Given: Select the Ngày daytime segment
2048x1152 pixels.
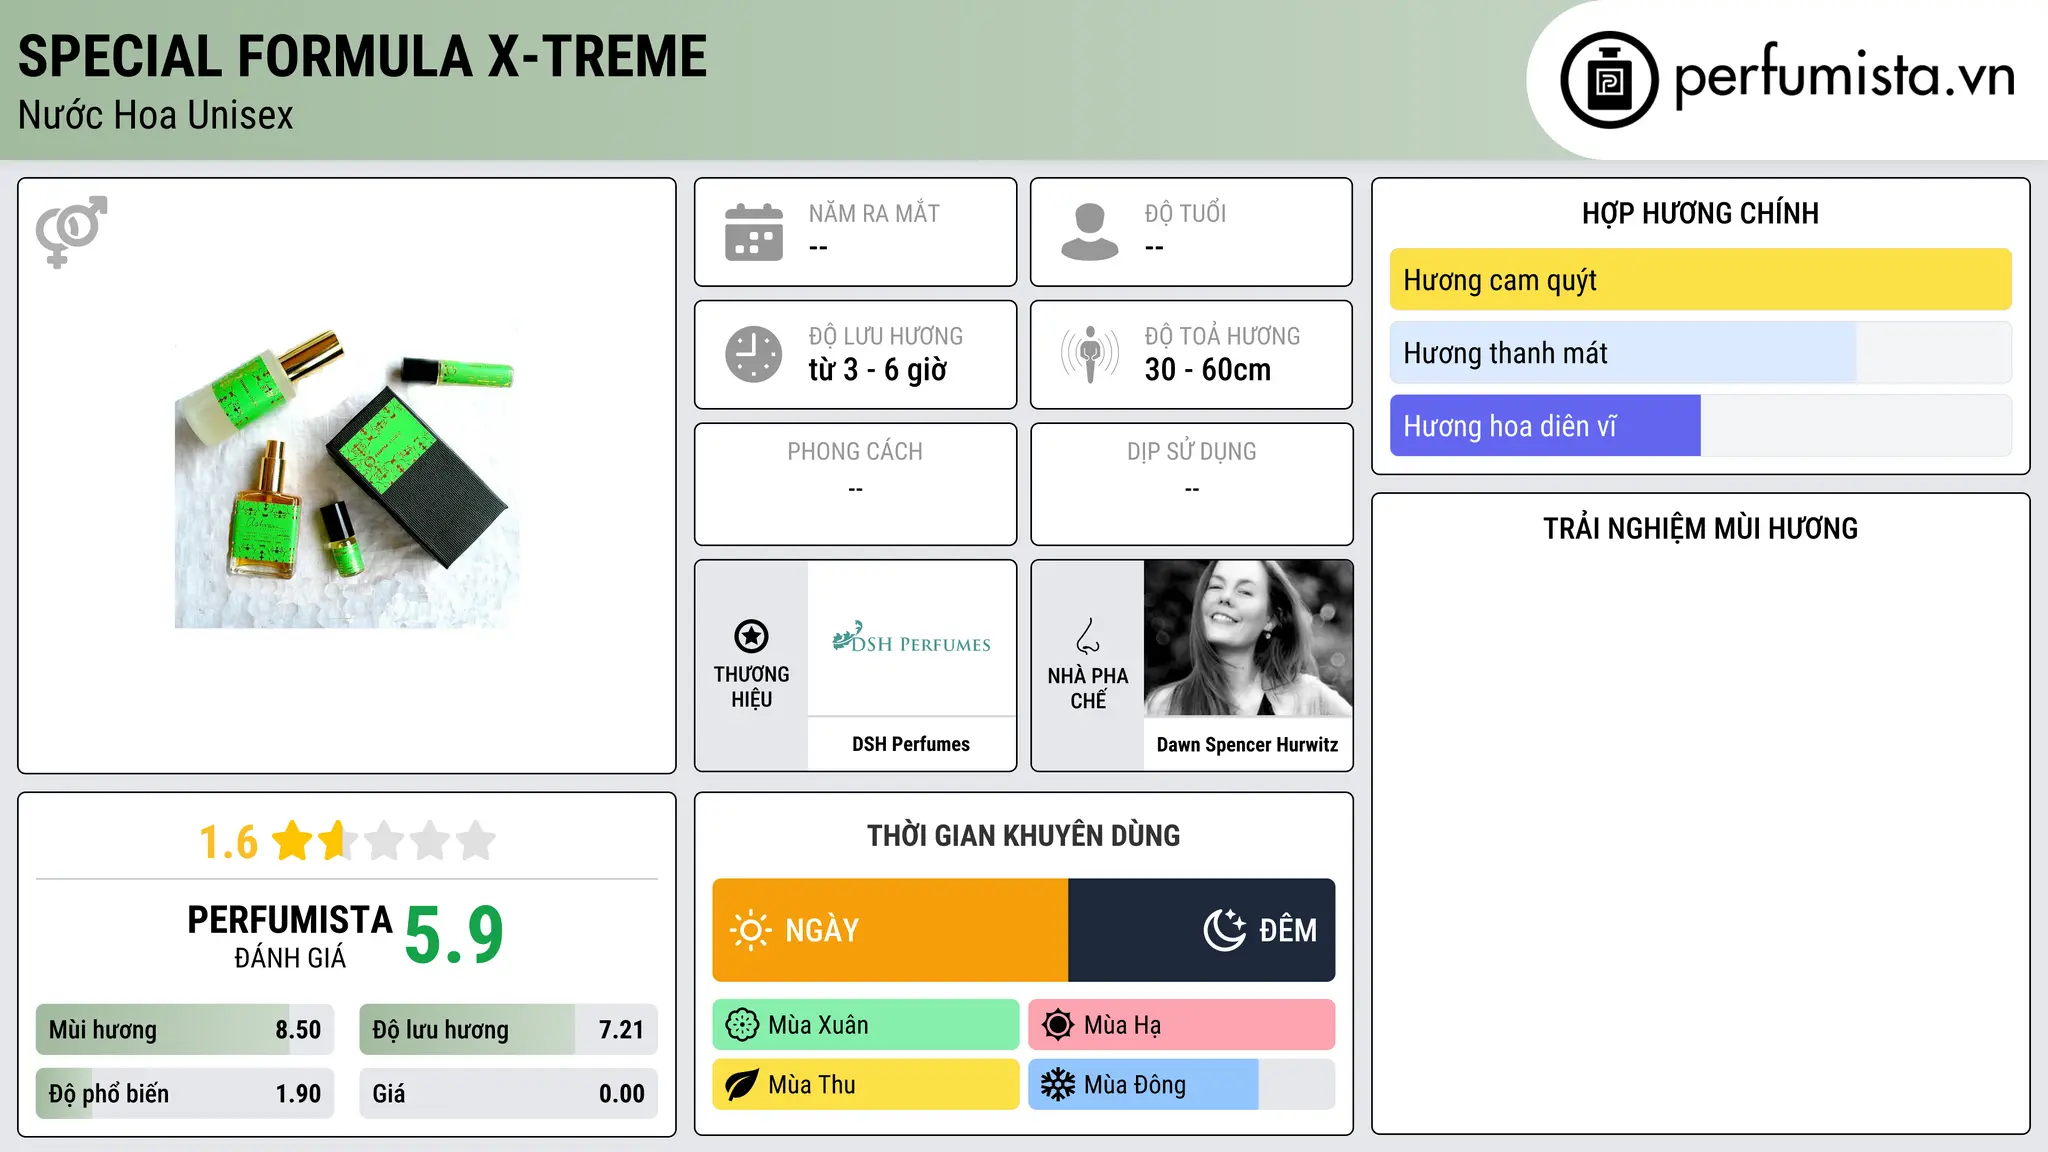Looking at the screenshot, I should point(890,930).
